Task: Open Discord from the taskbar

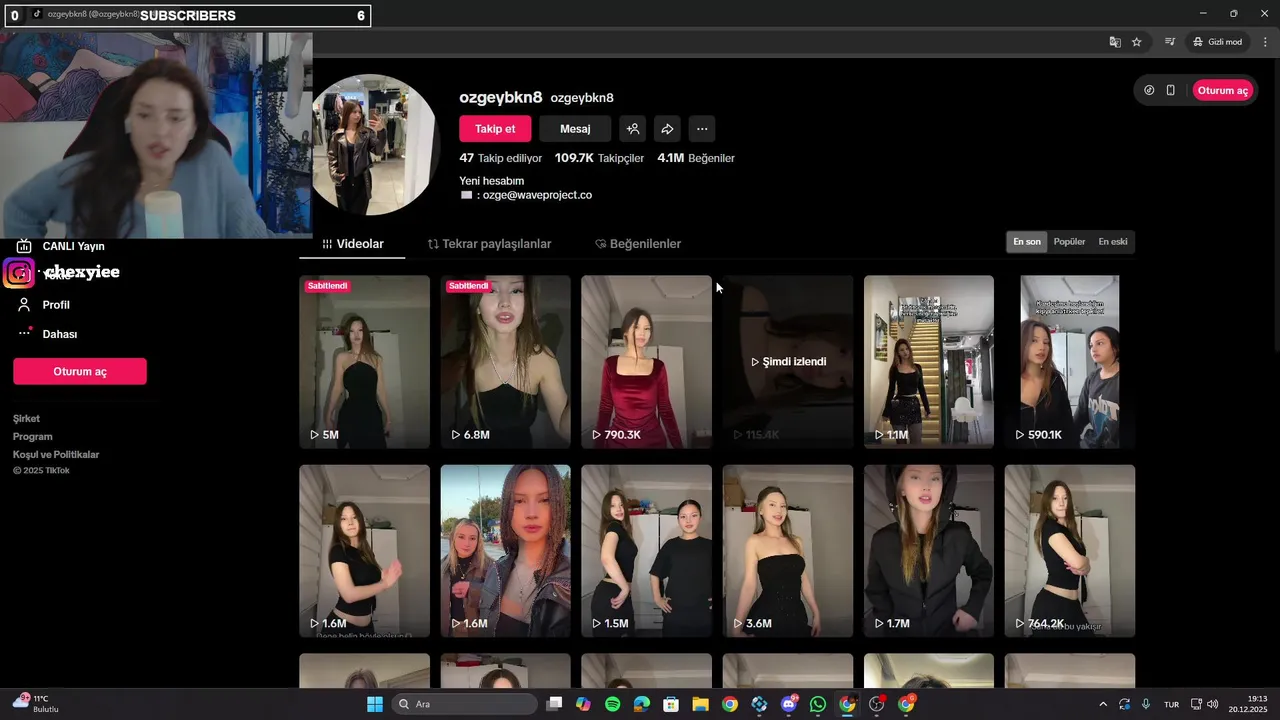Action: point(789,704)
